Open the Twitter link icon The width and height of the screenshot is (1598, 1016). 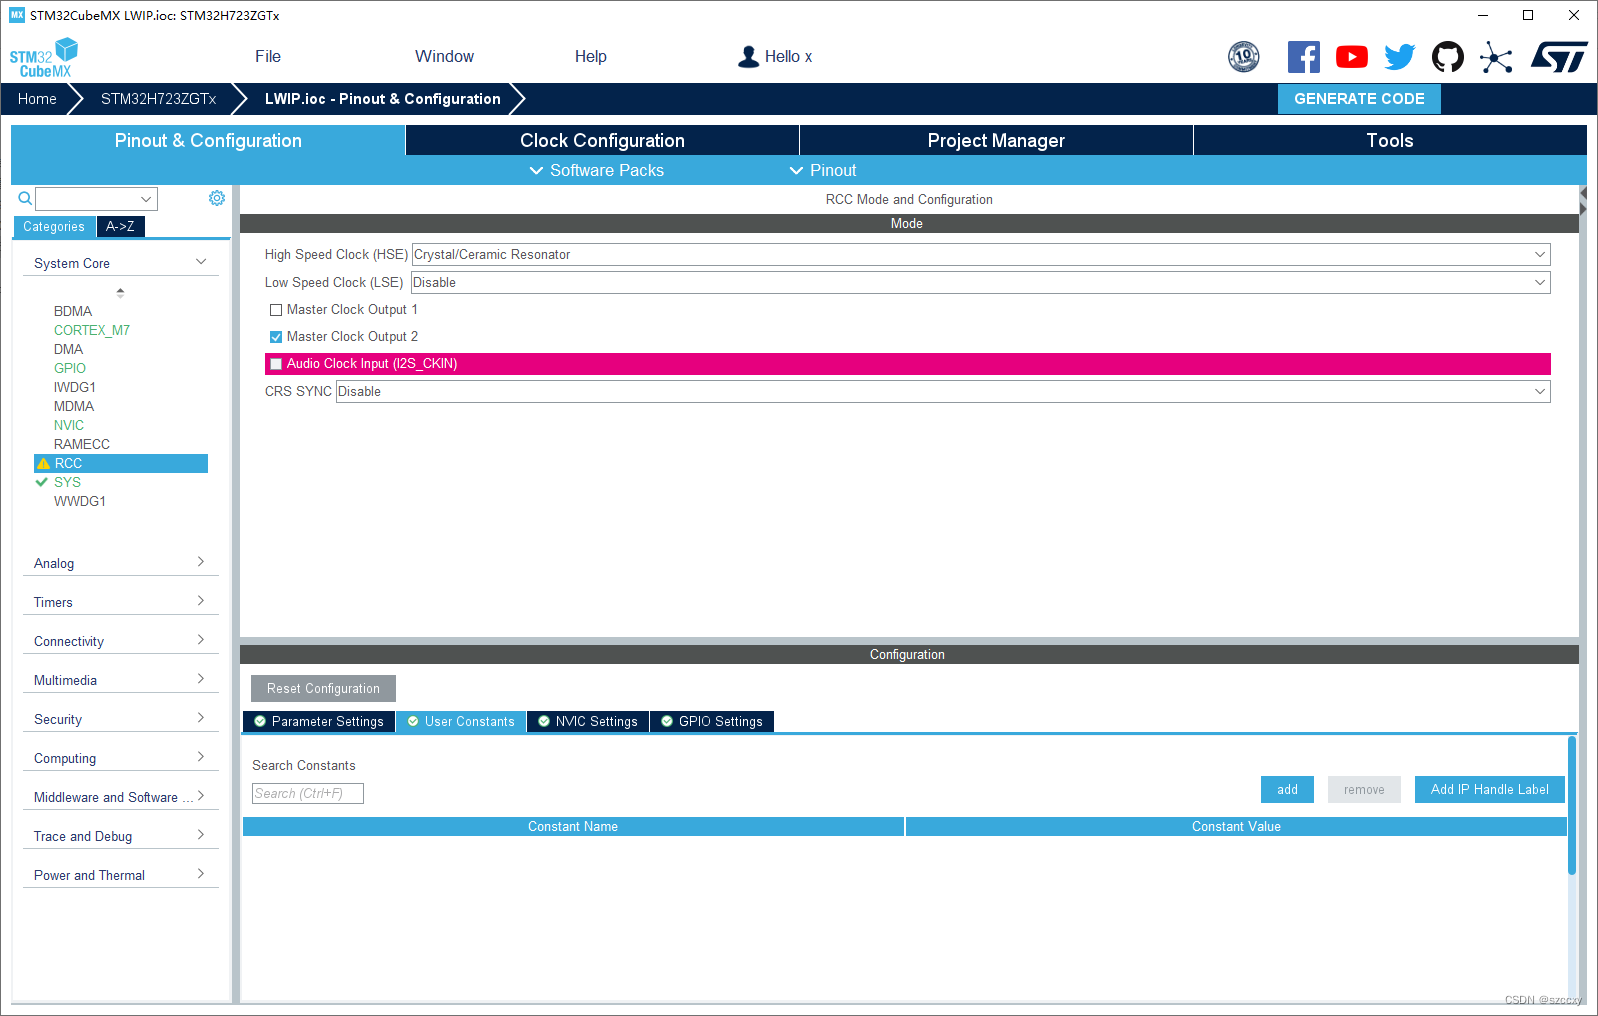point(1399,57)
